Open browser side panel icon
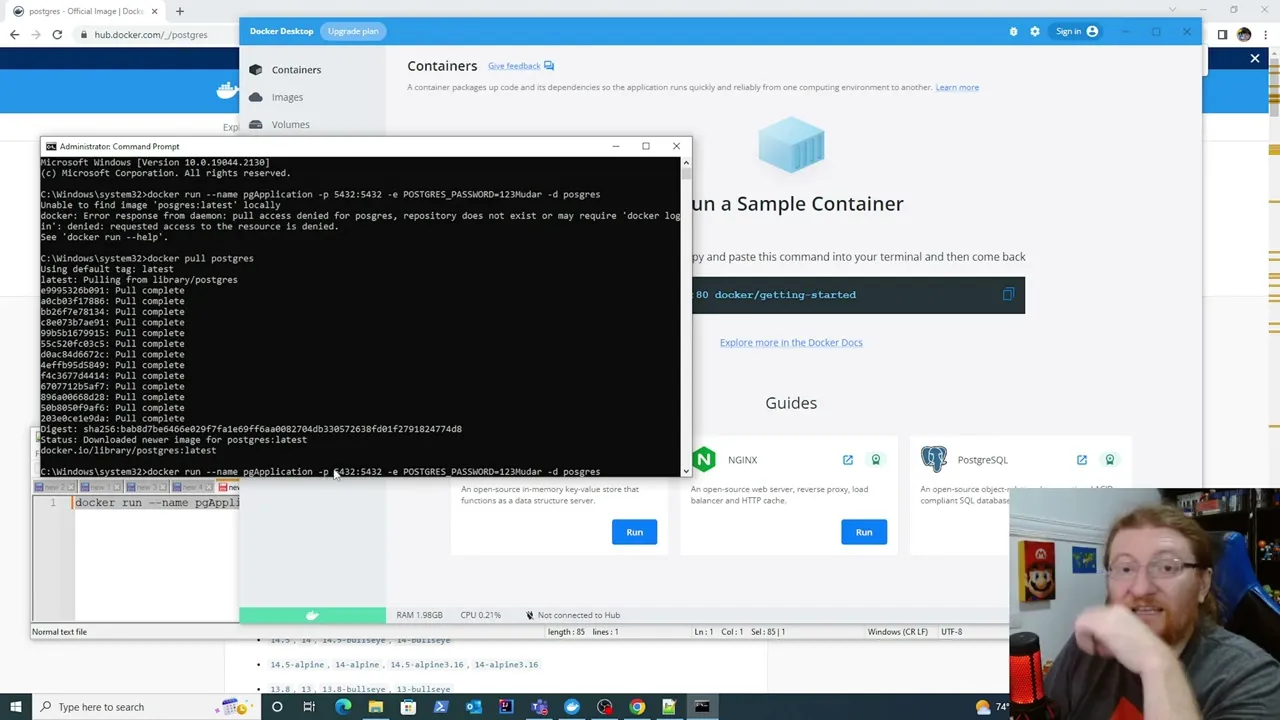The width and height of the screenshot is (1280, 720). click(x=1222, y=35)
